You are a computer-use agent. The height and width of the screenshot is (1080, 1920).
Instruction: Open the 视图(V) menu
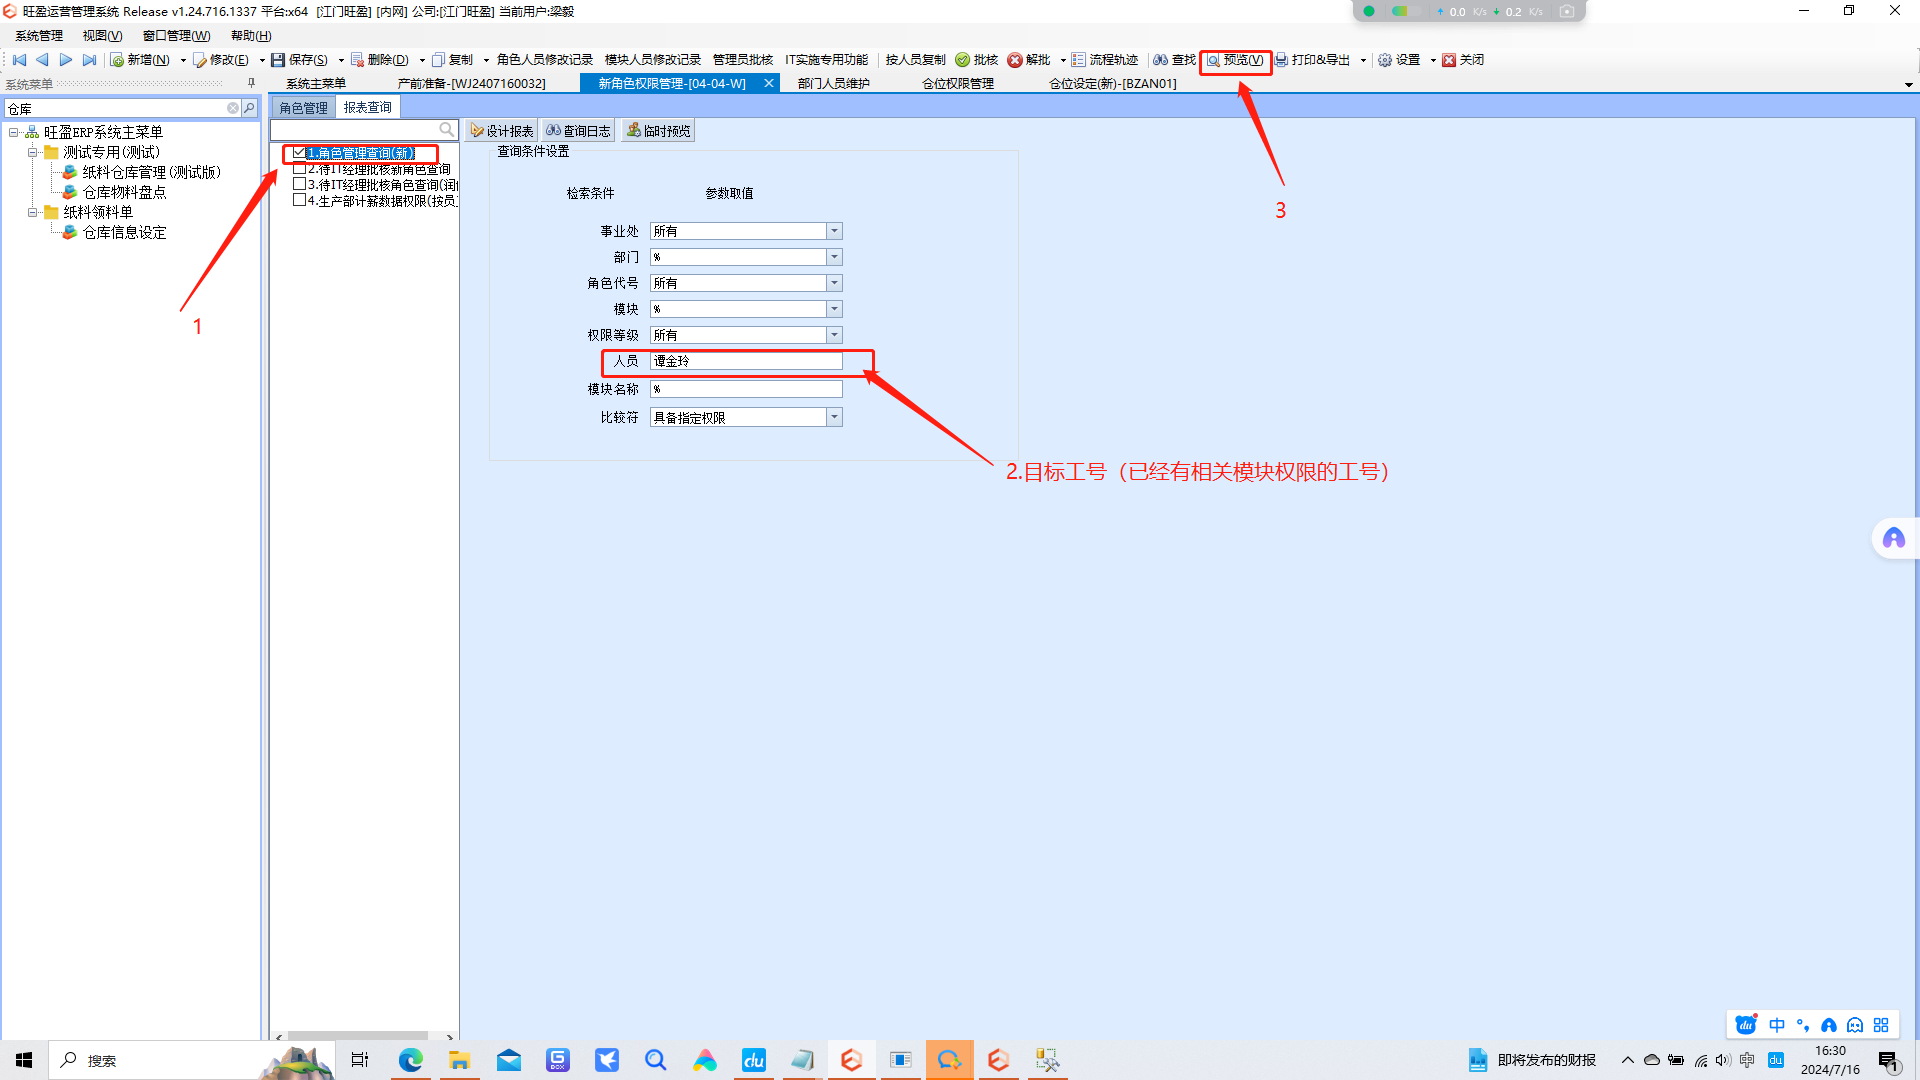click(102, 36)
